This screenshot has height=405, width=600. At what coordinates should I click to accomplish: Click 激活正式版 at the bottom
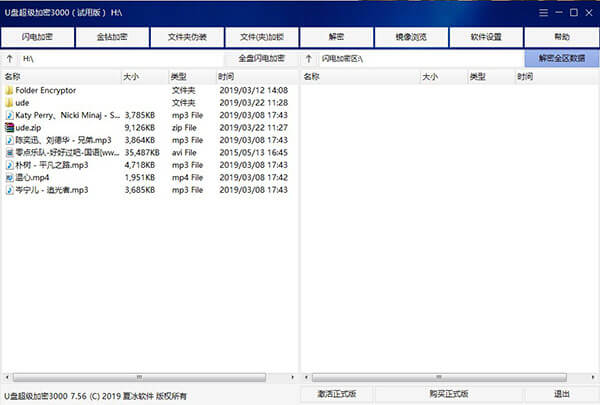tap(337, 394)
